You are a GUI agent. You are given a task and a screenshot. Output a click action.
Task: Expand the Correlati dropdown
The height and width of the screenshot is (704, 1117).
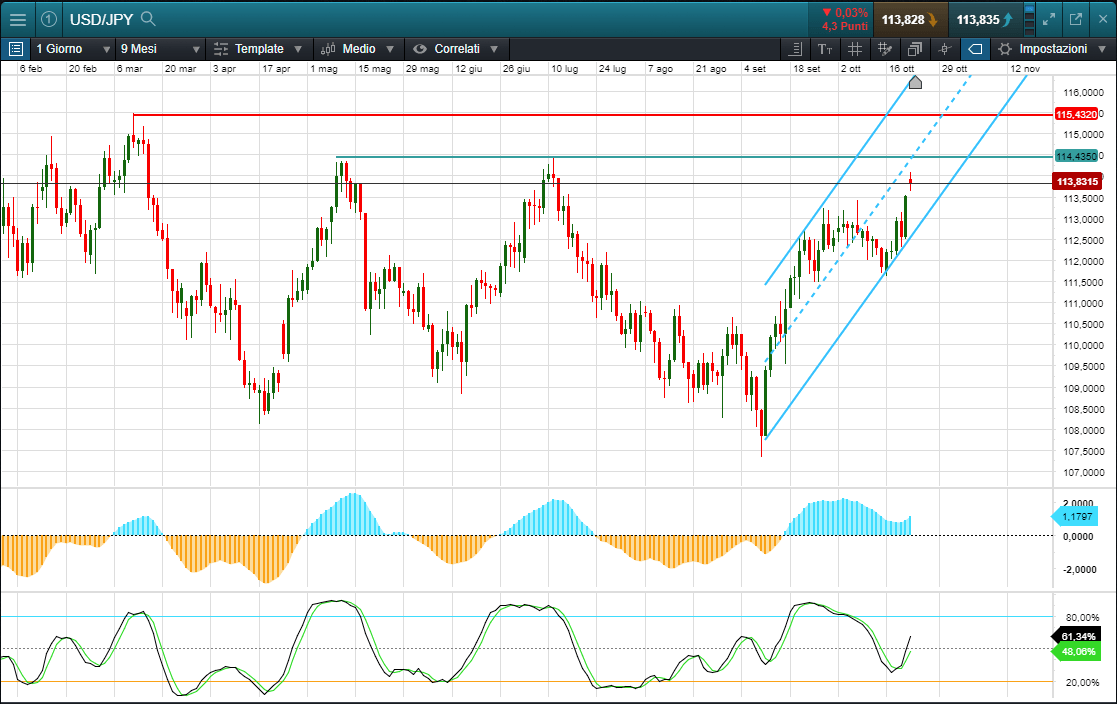pyautogui.click(x=455, y=48)
